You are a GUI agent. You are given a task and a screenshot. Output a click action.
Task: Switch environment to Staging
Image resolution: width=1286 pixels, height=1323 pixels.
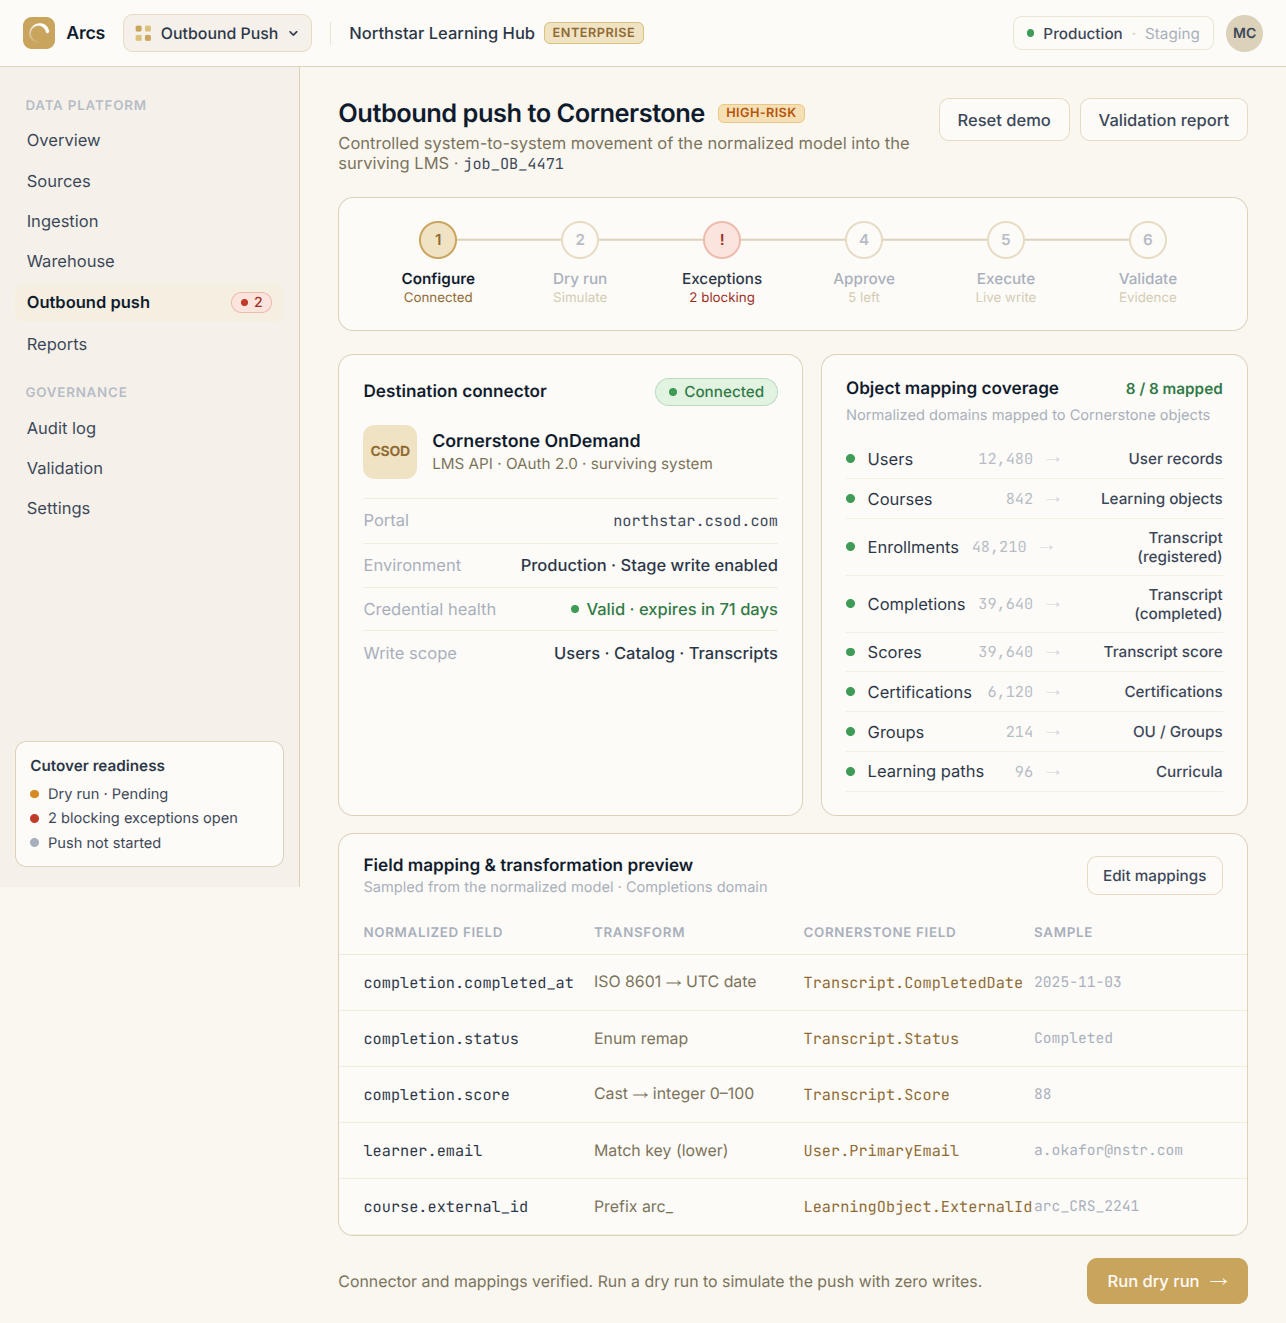(1172, 33)
